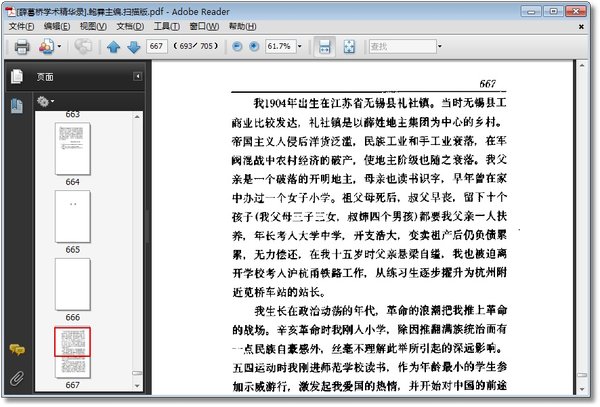Viewport: 600px width, 407px height.
Task: Click the Print icon in toolbar
Action: [20, 47]
